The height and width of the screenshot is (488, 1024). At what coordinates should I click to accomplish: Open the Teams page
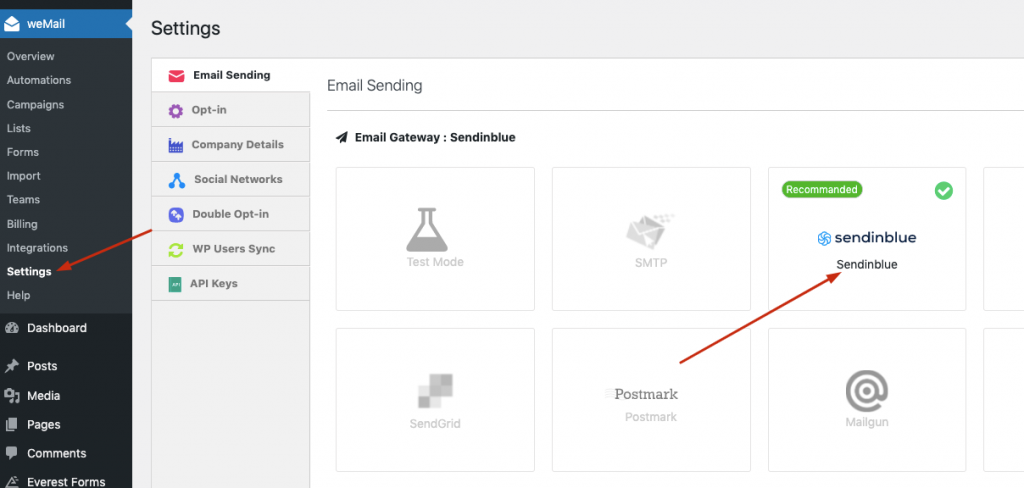(x=23, y=199)
